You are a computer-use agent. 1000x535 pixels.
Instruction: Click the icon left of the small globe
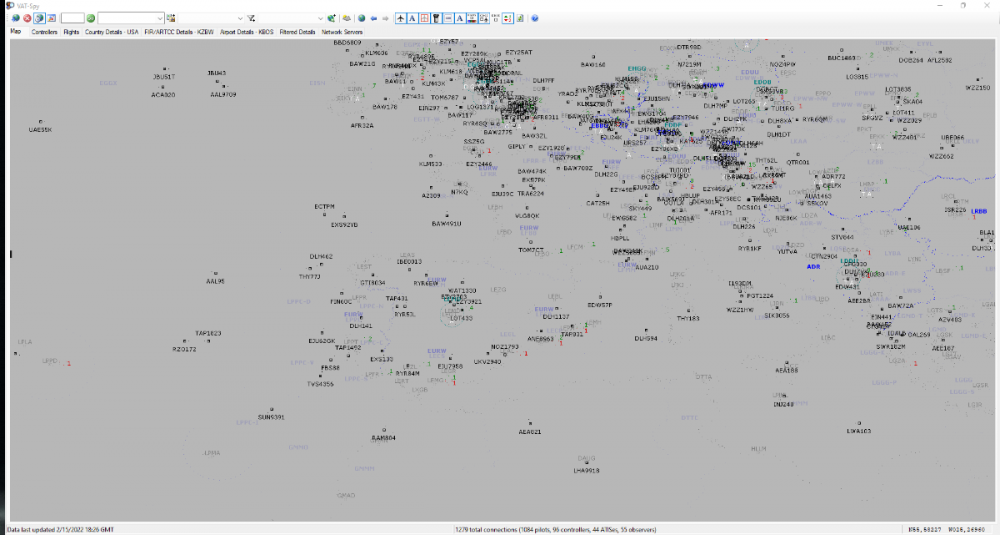click(x=347, y=18)
